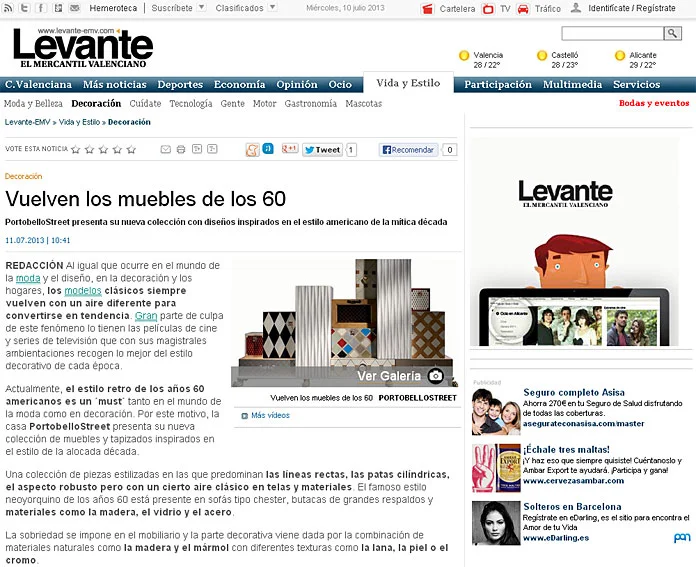Image resolution: width=696 pixels, height=567 pixels.
Task: Rate the article three stars
Action: click(x=103, y=149)
